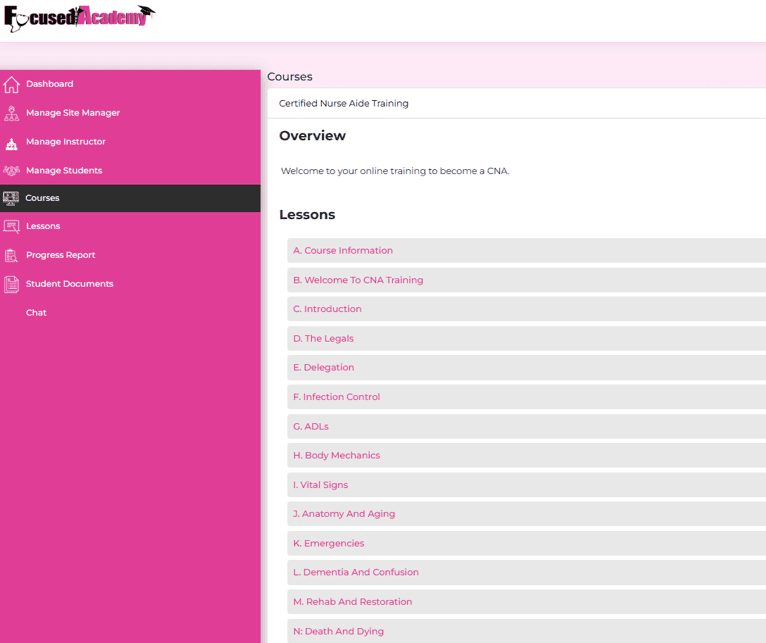Image resolution: width=766 pixels, height=643 pixels.
Task: Expand L. Dementia And Confusion lesson
Action: [355, 573]
